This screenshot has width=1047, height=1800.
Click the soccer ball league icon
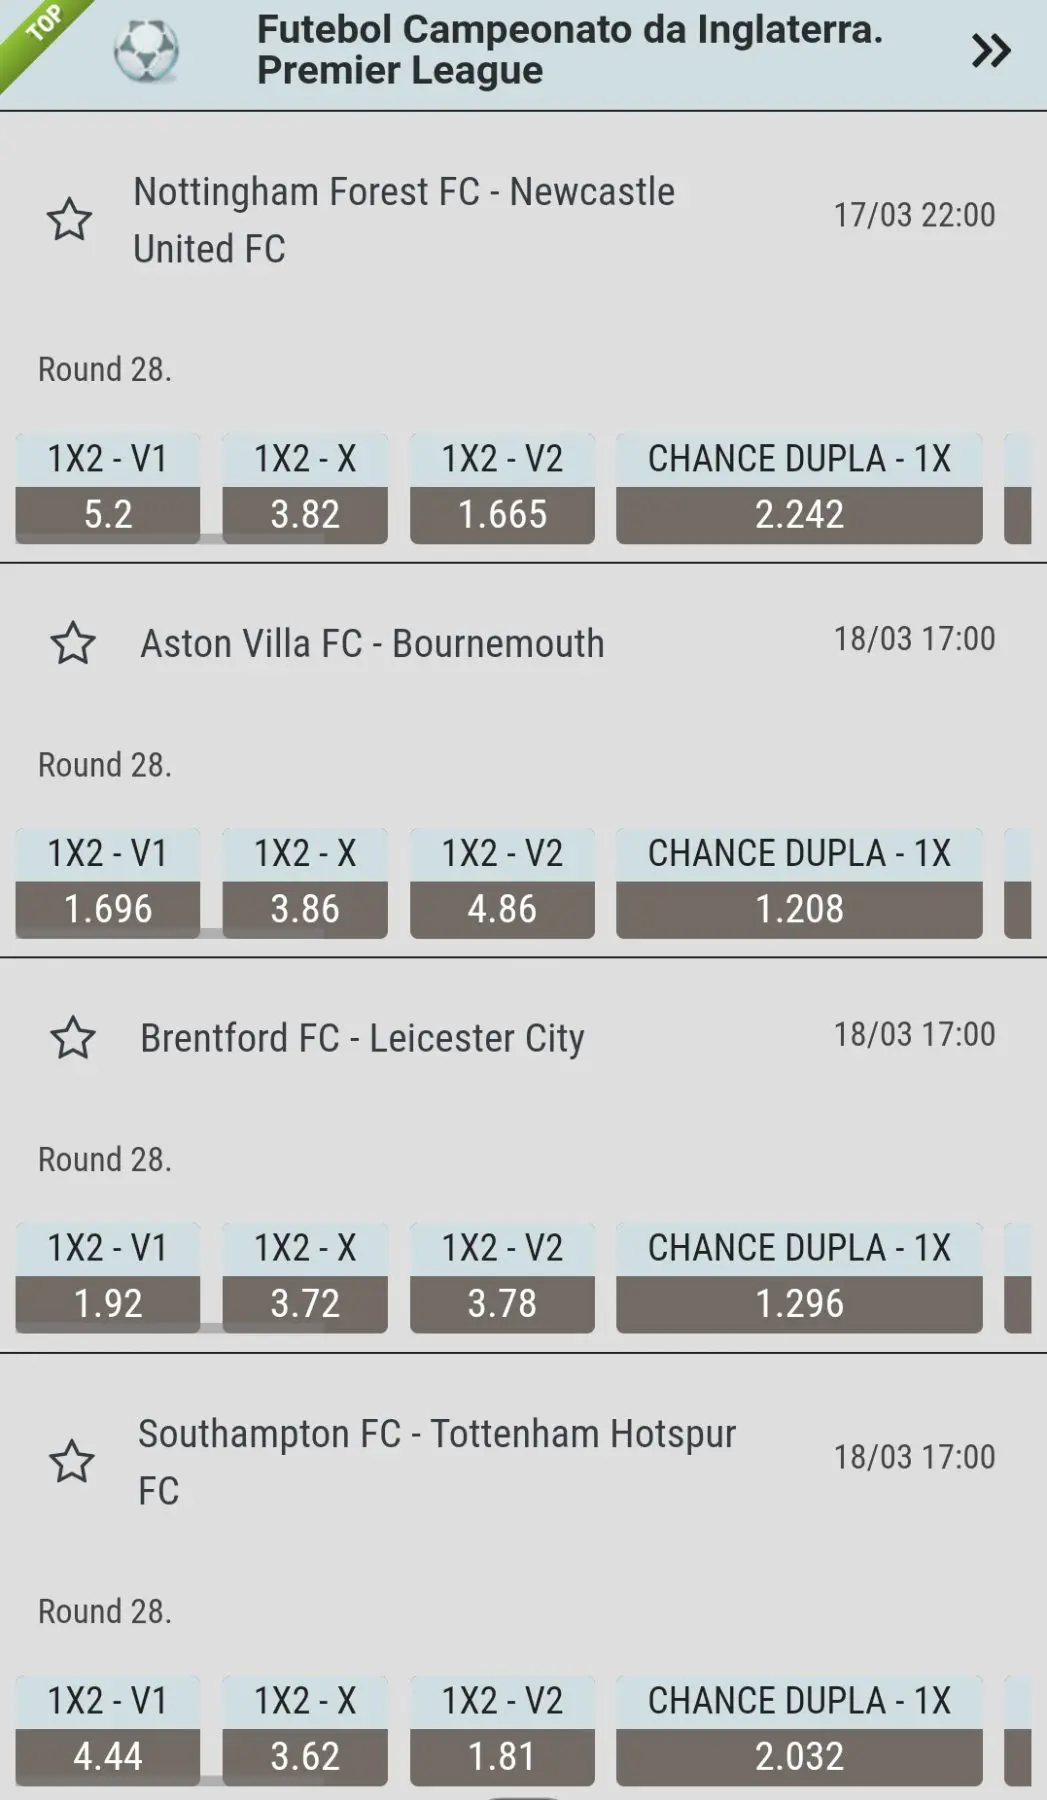click(x=146, y=51)
